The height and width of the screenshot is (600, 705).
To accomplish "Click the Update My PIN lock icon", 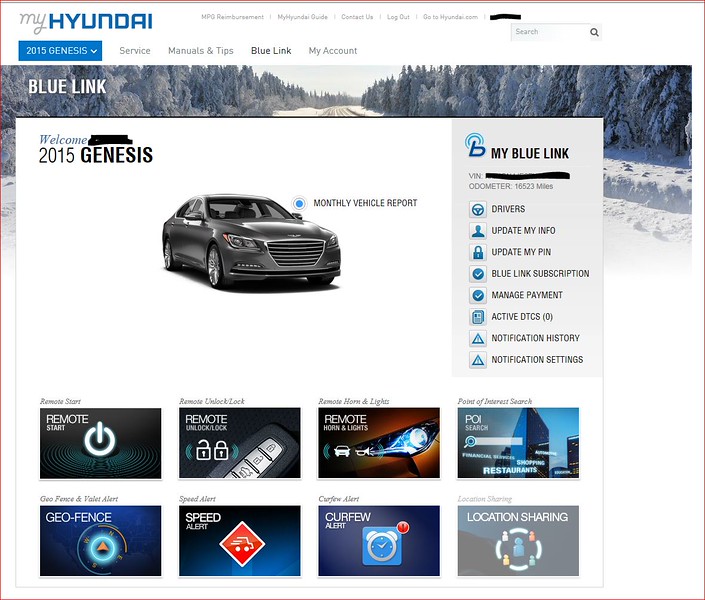I will (x=478, y=252).
